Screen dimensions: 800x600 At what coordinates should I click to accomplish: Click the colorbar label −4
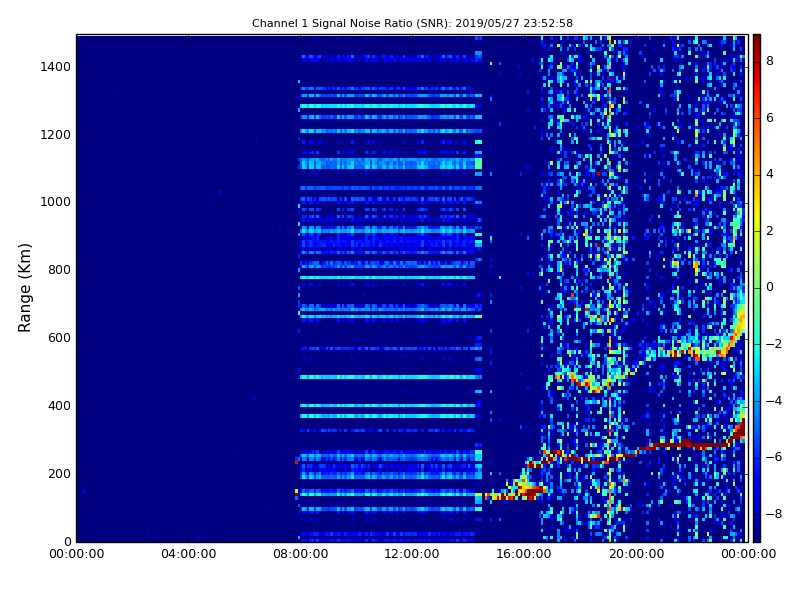pyautogui.click(x=774, y=401)
